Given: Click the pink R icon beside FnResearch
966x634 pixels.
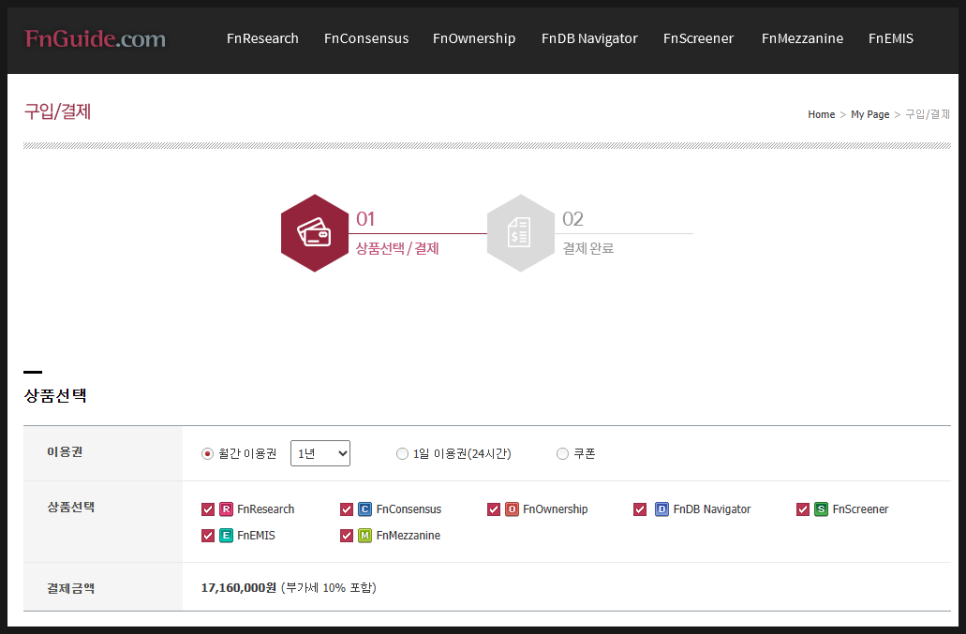Looking at the screenshot, I should pos(226,509).
